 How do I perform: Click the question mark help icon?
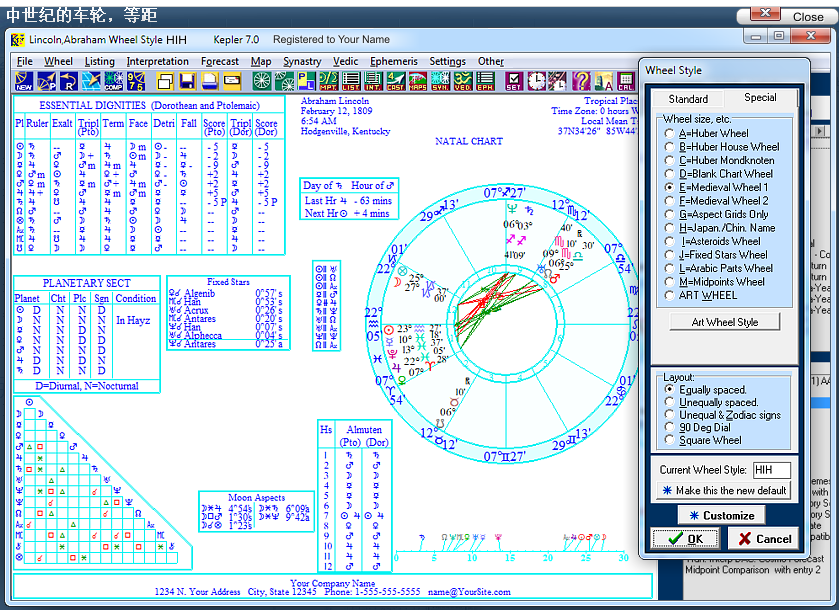pos(582,81)
